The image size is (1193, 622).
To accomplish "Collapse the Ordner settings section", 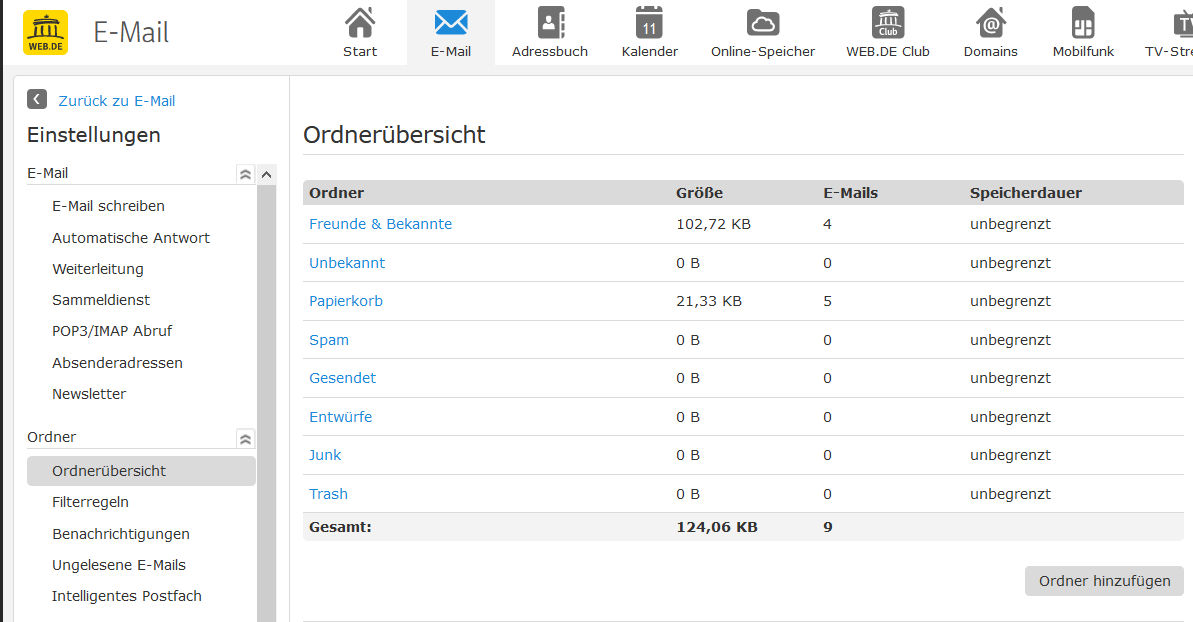I will [245, 439].
